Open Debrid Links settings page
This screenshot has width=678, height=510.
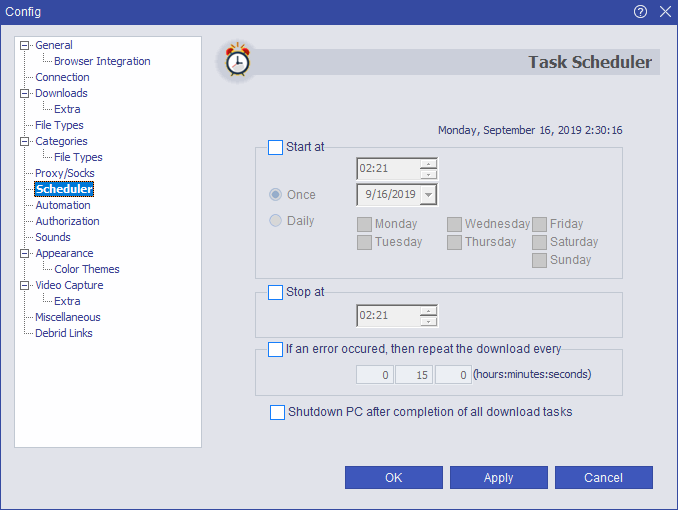[x=64, y=333]
